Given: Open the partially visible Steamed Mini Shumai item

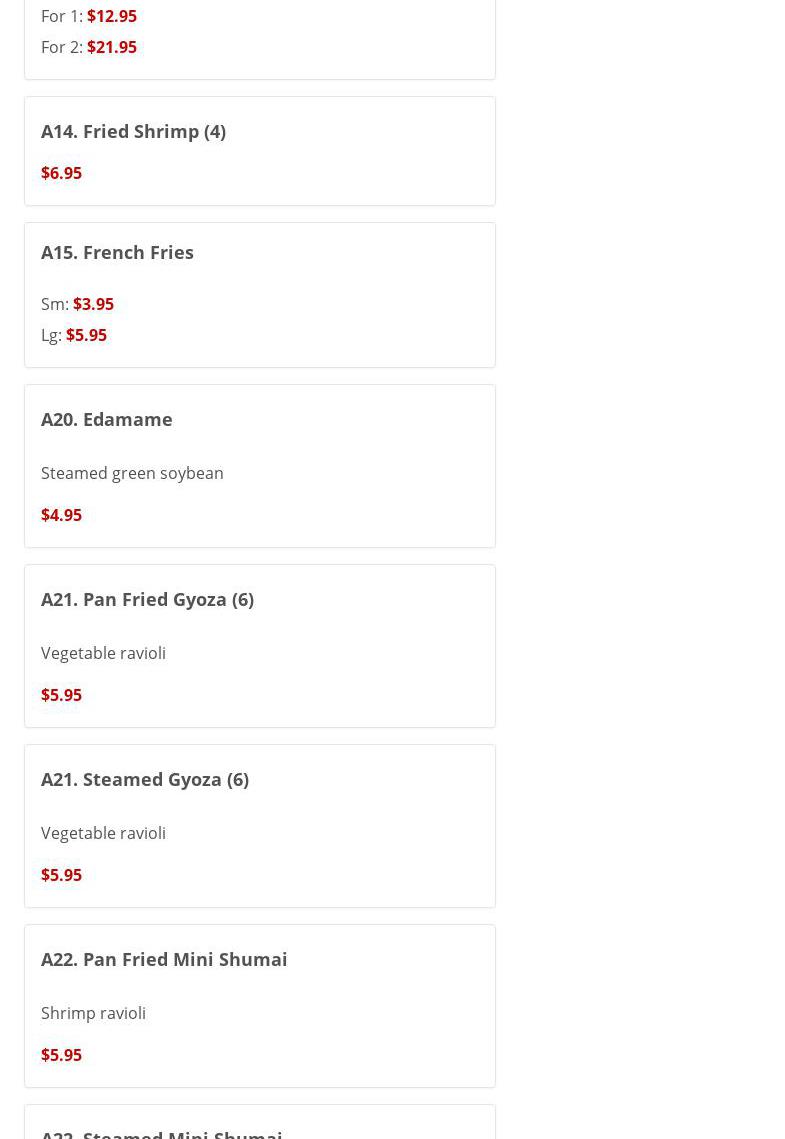Looking at the screenshot, I should (162, 1133).
